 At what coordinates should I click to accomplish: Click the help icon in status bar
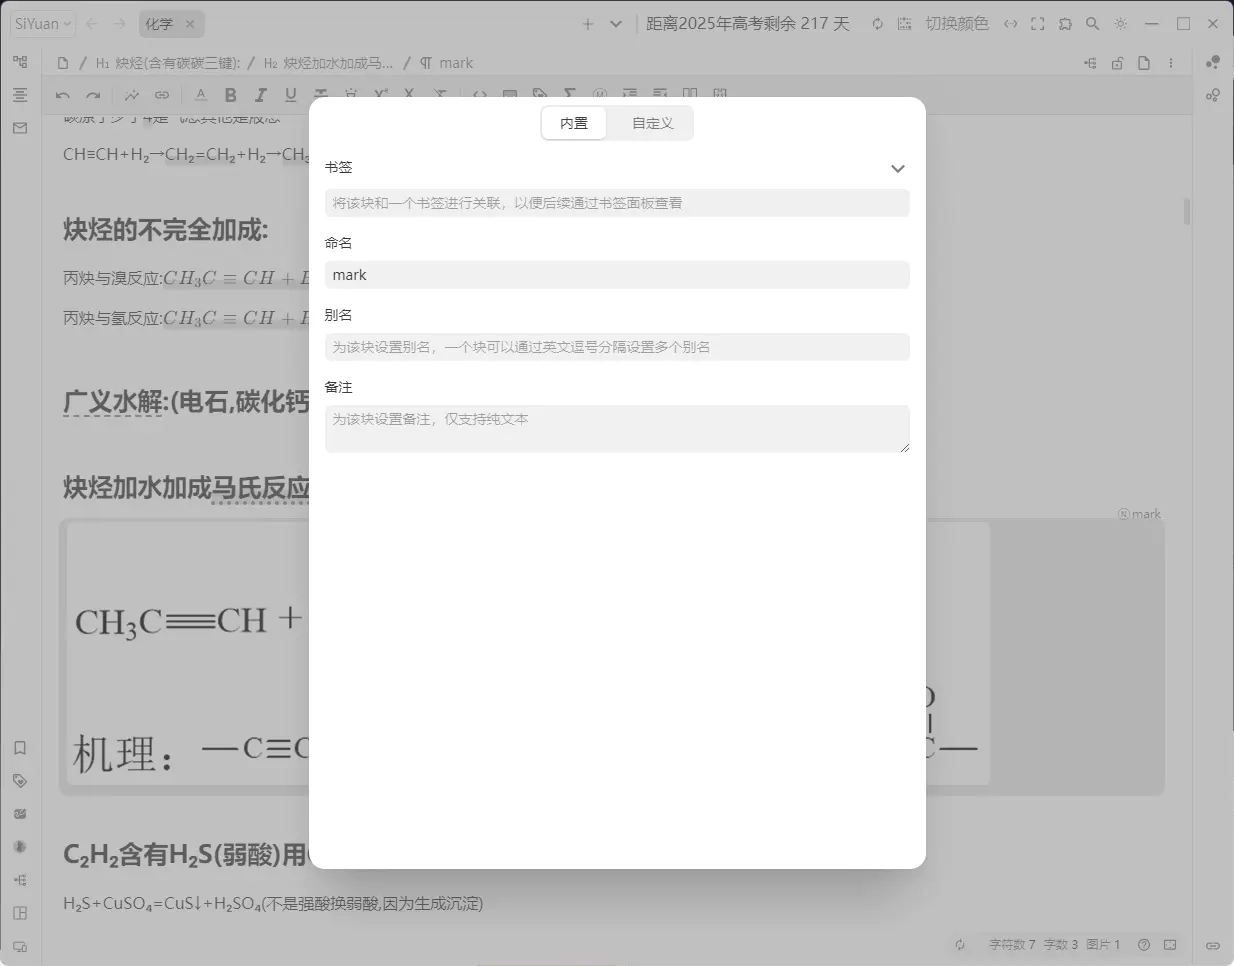pyautogui.click(x=1144, y=945)
